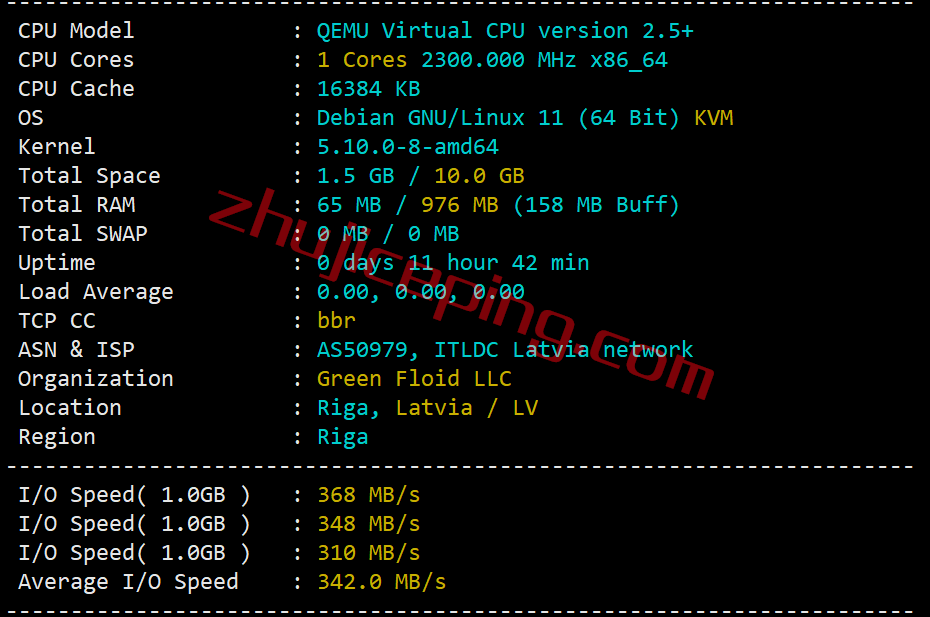Select the Average I/O Speed 342.0 MB/s

(381, 582)
